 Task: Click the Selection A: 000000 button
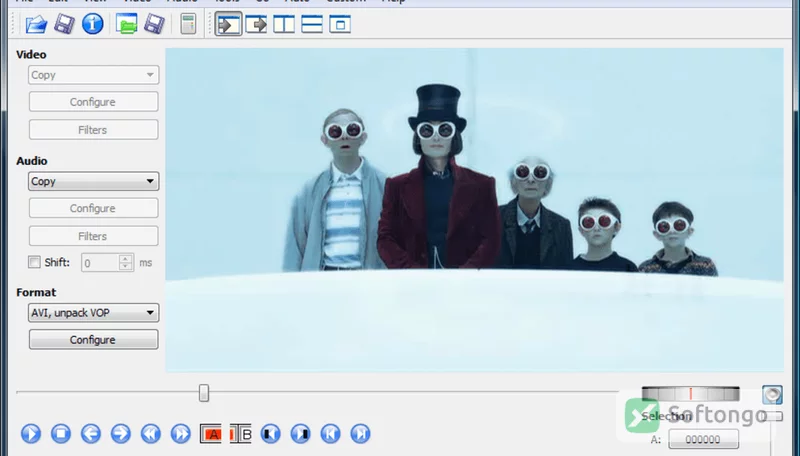click(x=703, y=439)
